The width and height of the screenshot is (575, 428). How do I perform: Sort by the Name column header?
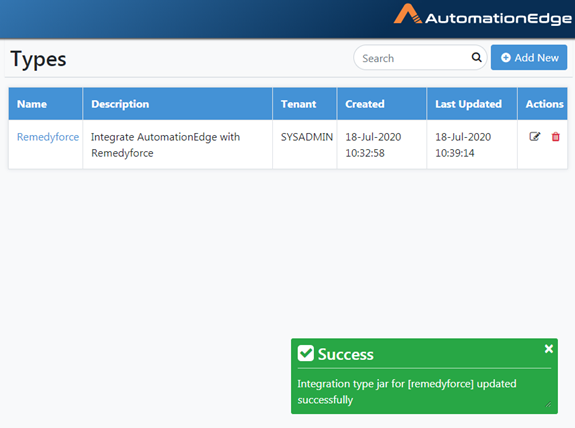(32, 104)
